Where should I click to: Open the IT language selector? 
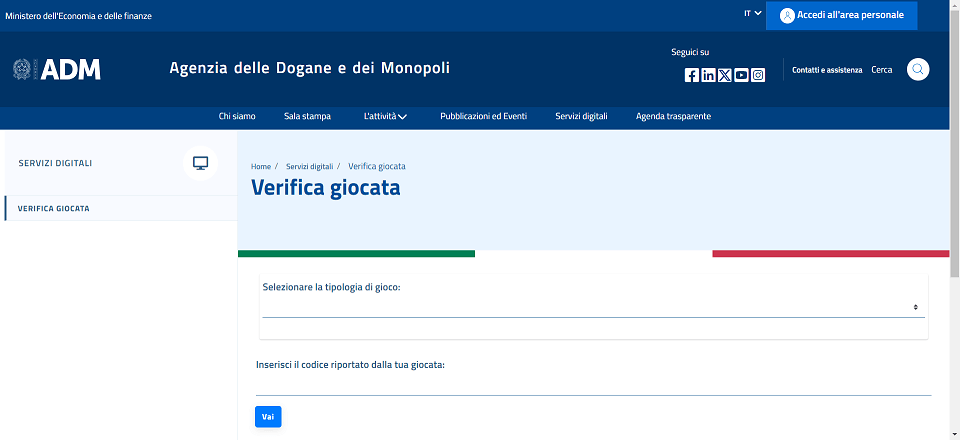[752, 13]
